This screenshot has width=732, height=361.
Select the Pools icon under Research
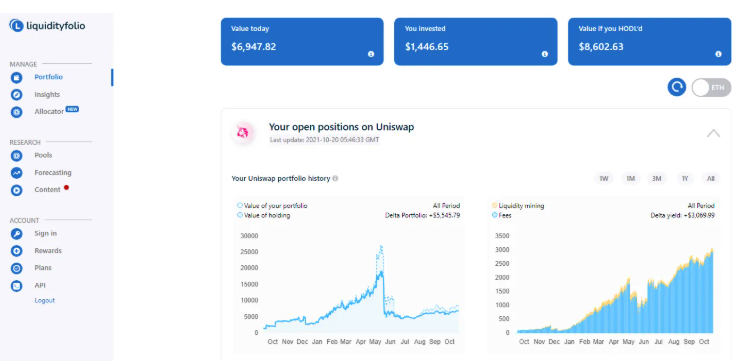tap(16, 156)
